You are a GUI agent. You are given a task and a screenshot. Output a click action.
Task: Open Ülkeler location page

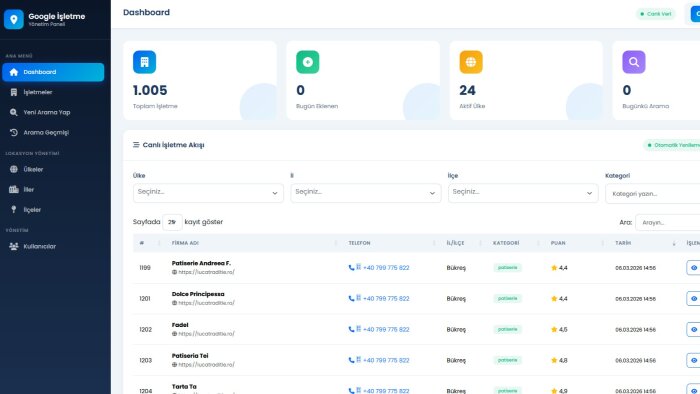[x=53, y=169]
